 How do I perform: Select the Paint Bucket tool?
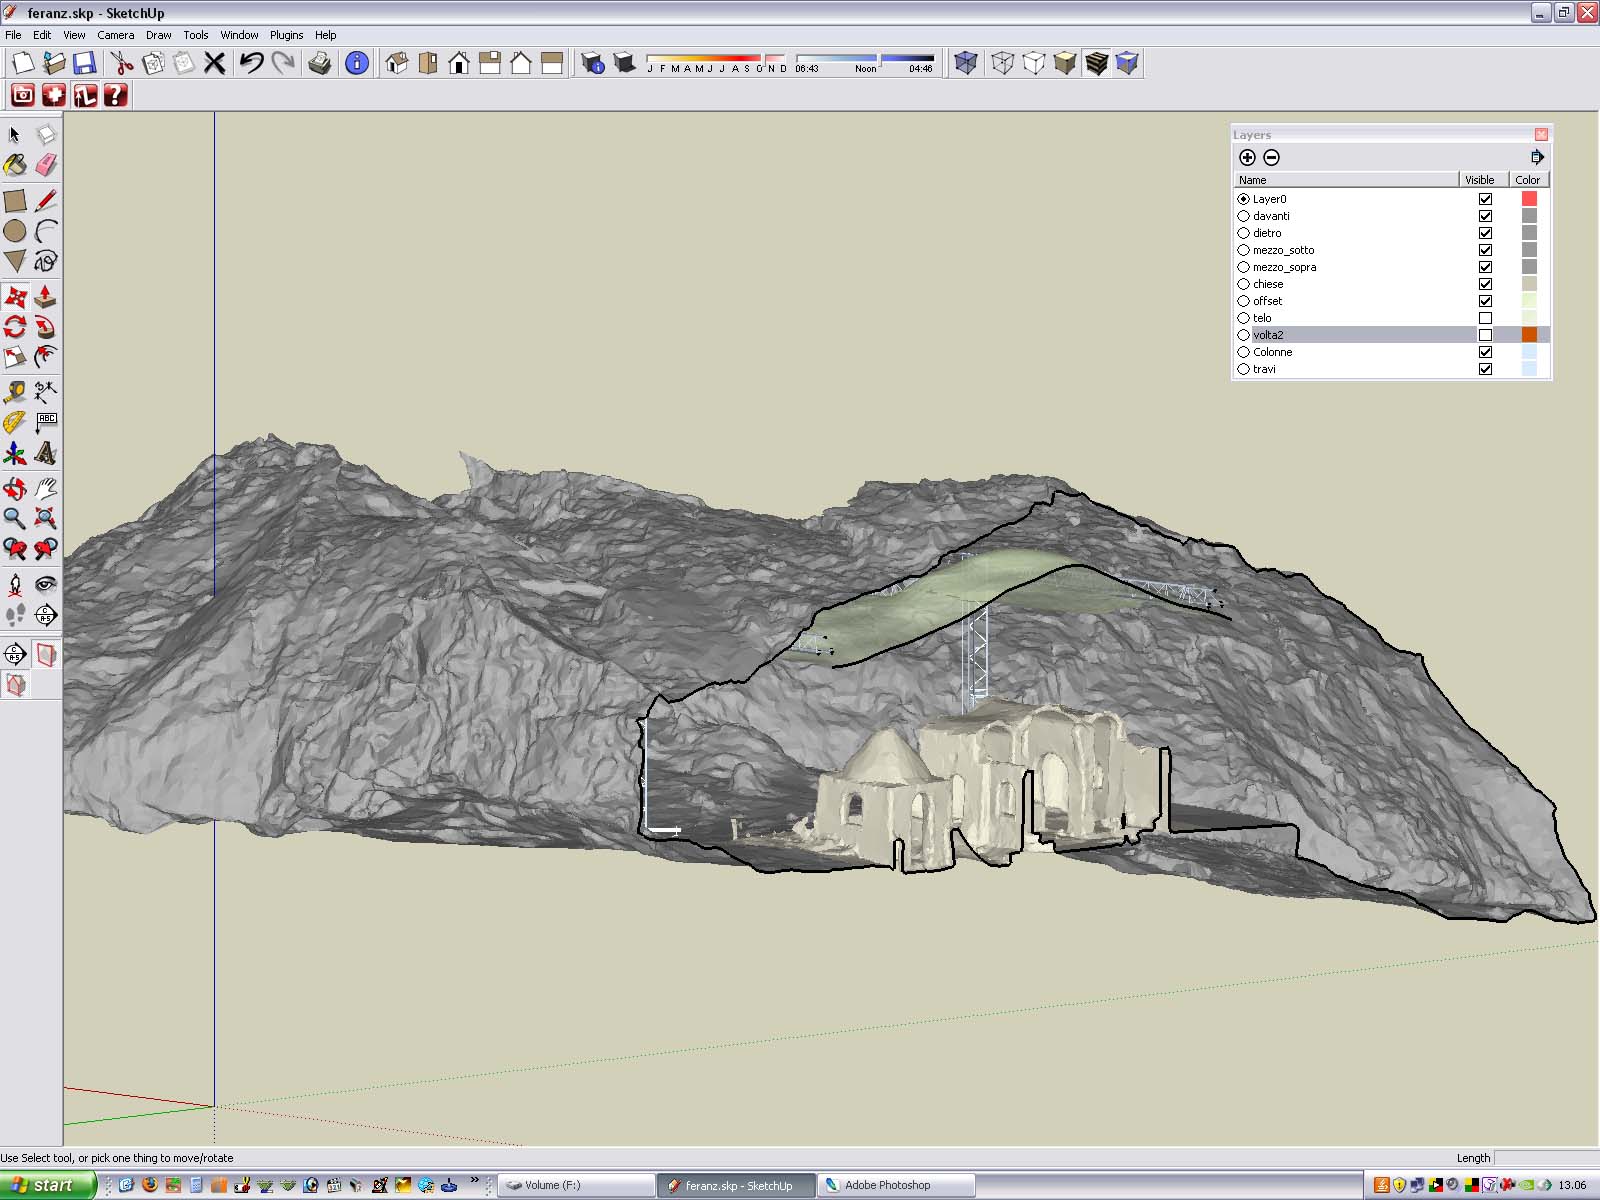[15, 165]
